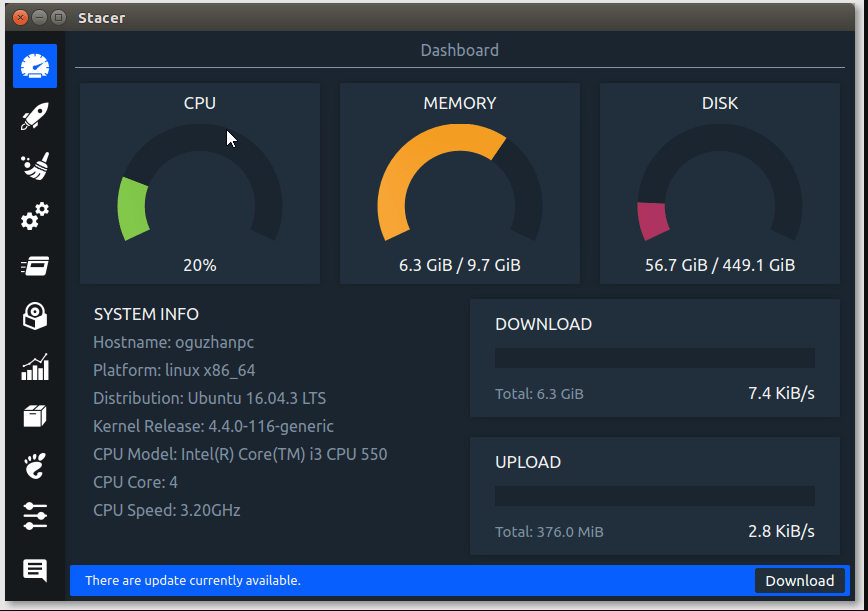Click Total: 376.0 MiB upload total
Image resolution: width=868 pixels, height=611 pixels.
pyautogui.click(x=549, y=532)
